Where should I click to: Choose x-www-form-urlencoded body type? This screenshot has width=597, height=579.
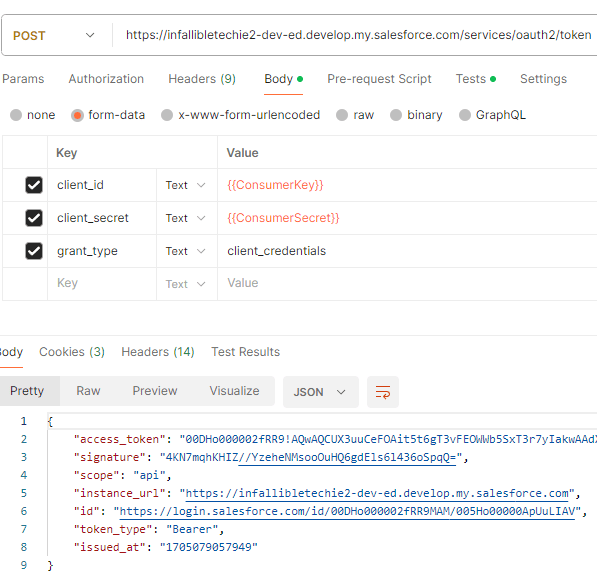point(167,115)
